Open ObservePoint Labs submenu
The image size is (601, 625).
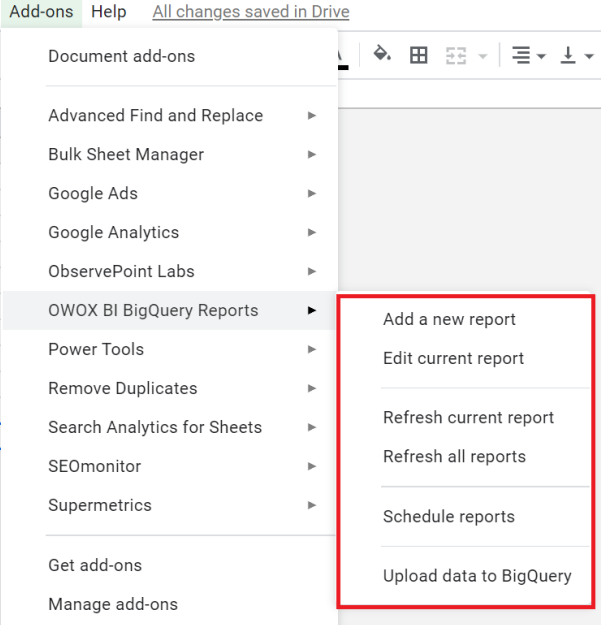(170, 271)
